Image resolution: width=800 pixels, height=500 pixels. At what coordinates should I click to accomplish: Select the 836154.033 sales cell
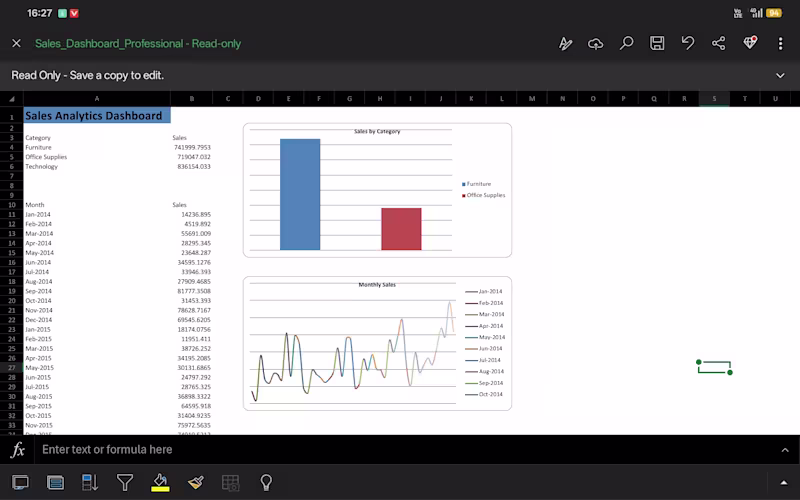192,167
